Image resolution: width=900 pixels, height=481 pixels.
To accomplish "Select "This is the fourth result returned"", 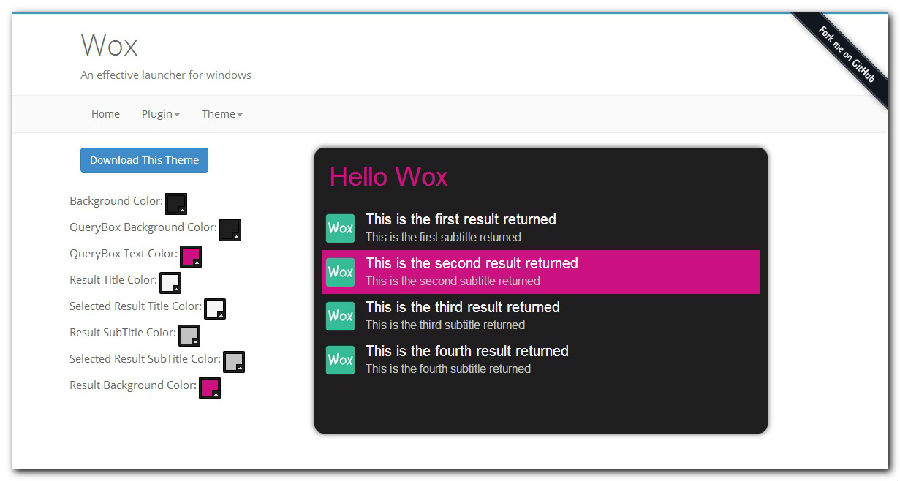I will [467, 351].
